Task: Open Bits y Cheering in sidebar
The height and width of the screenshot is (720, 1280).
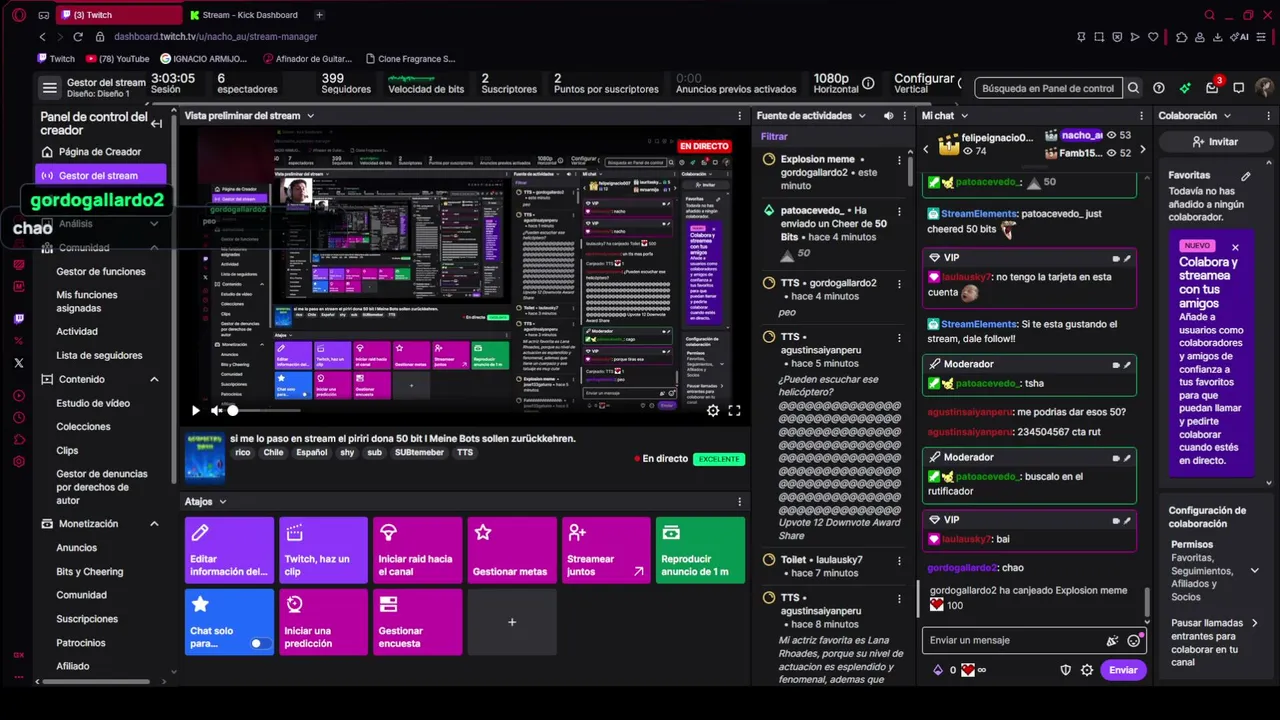Action: (90, 571)
